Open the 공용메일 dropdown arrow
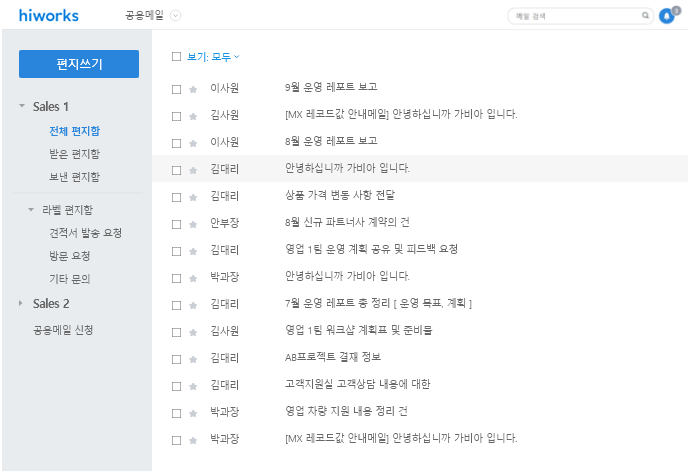This screenshot has width=688, height=472. coord(176,15)
